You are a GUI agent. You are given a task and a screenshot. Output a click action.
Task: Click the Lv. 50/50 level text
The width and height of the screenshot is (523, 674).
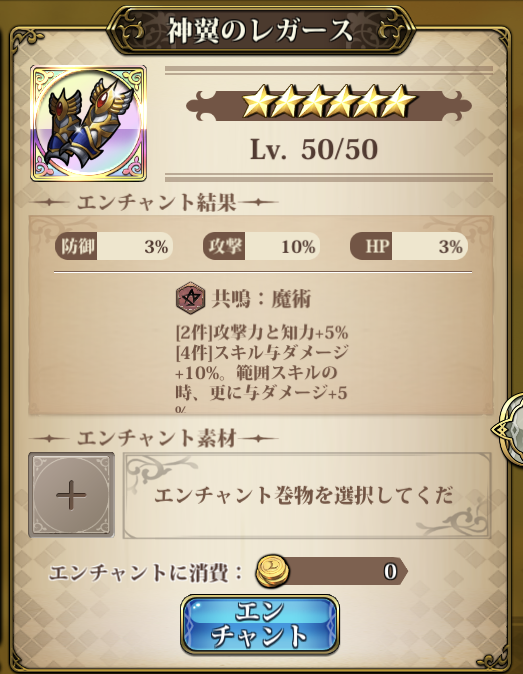314,149
